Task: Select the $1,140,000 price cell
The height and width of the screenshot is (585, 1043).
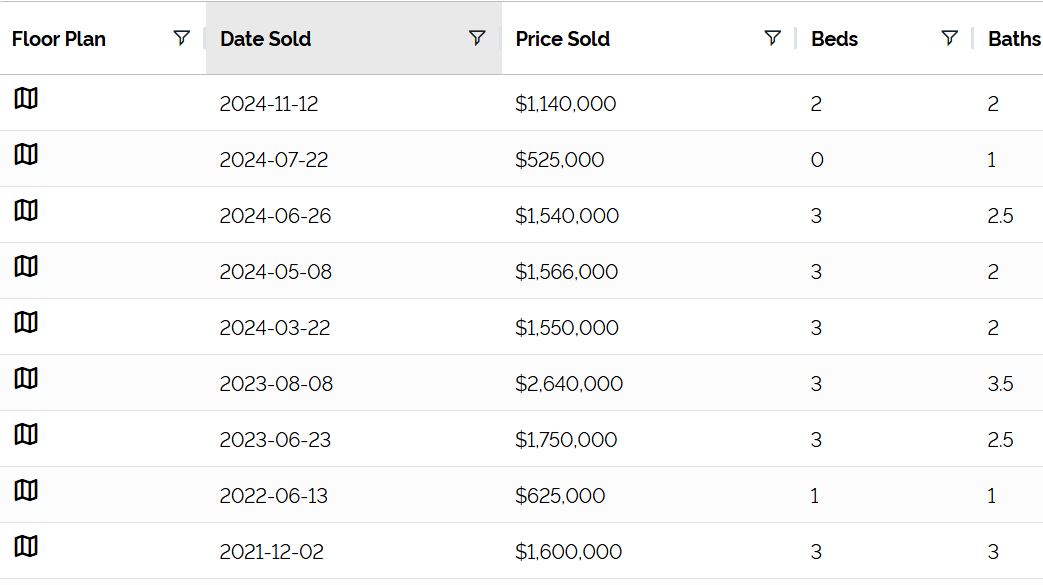Action: coord(565,104)
